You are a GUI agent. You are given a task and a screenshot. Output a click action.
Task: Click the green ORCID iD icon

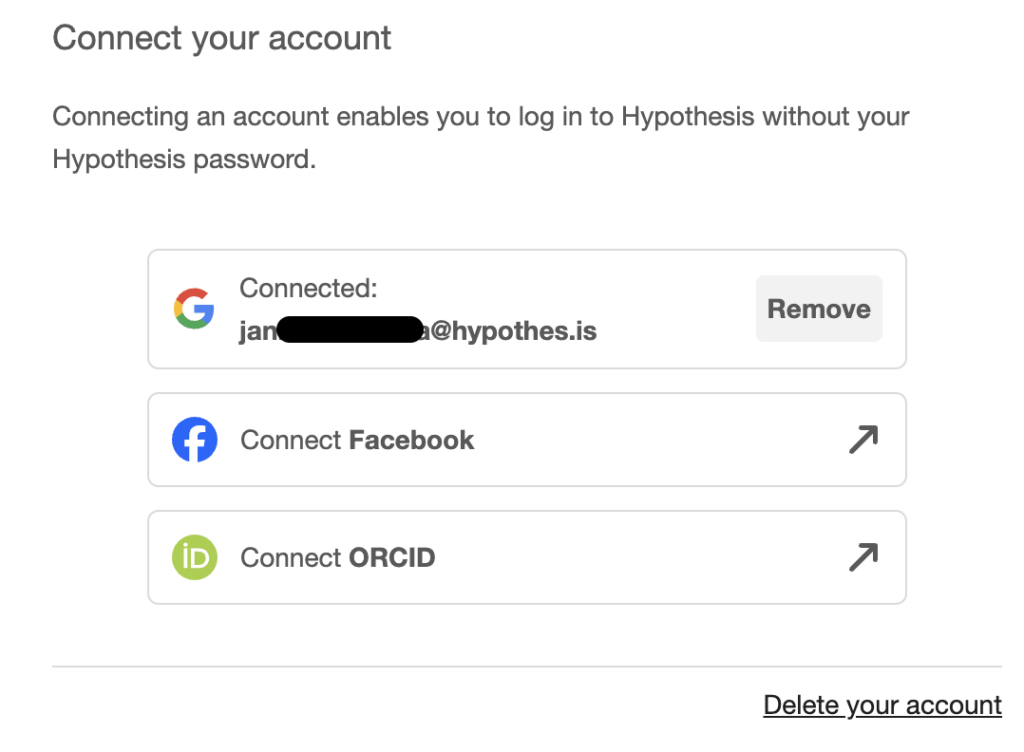point(195,557)
